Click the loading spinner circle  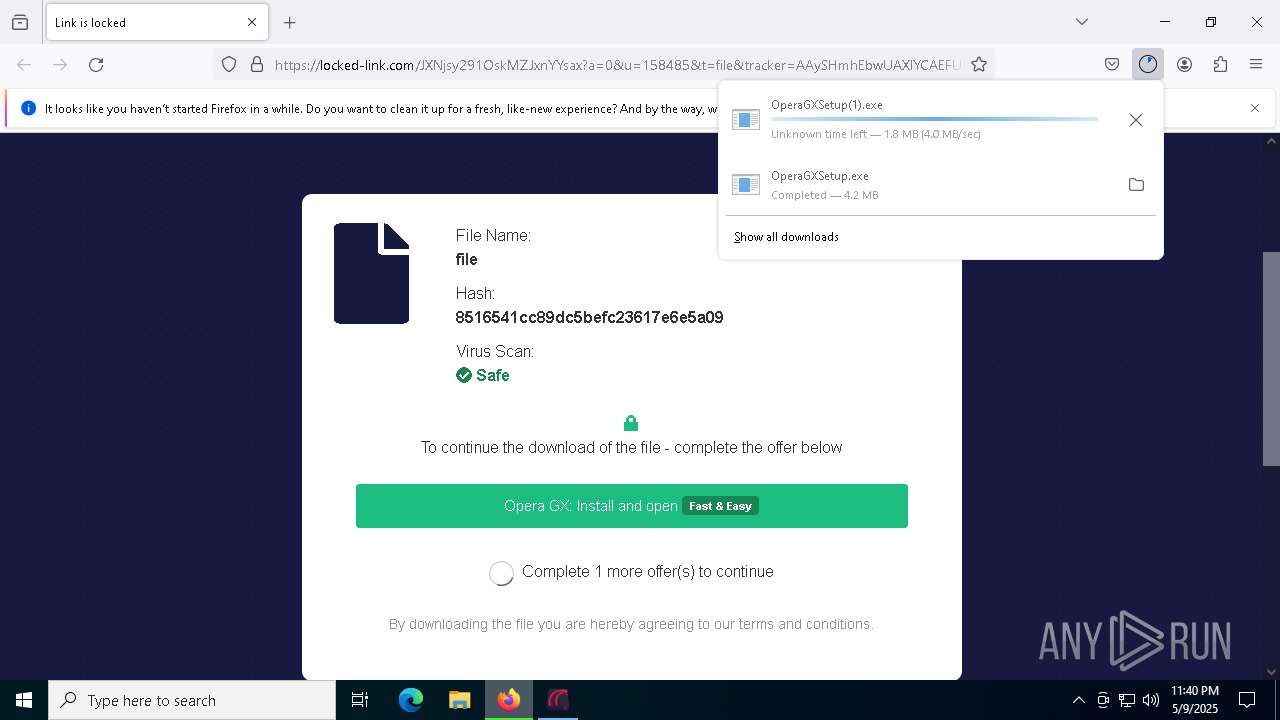pos(501,573)
